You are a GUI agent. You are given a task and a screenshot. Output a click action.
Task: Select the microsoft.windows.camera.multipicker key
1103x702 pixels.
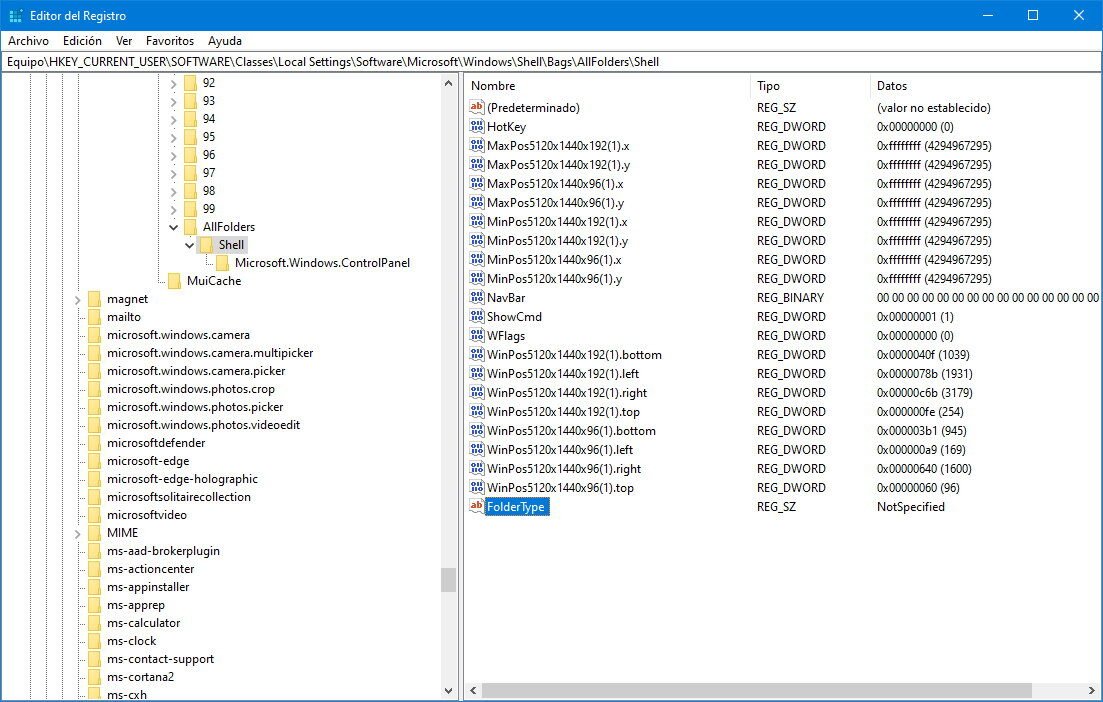210,353
